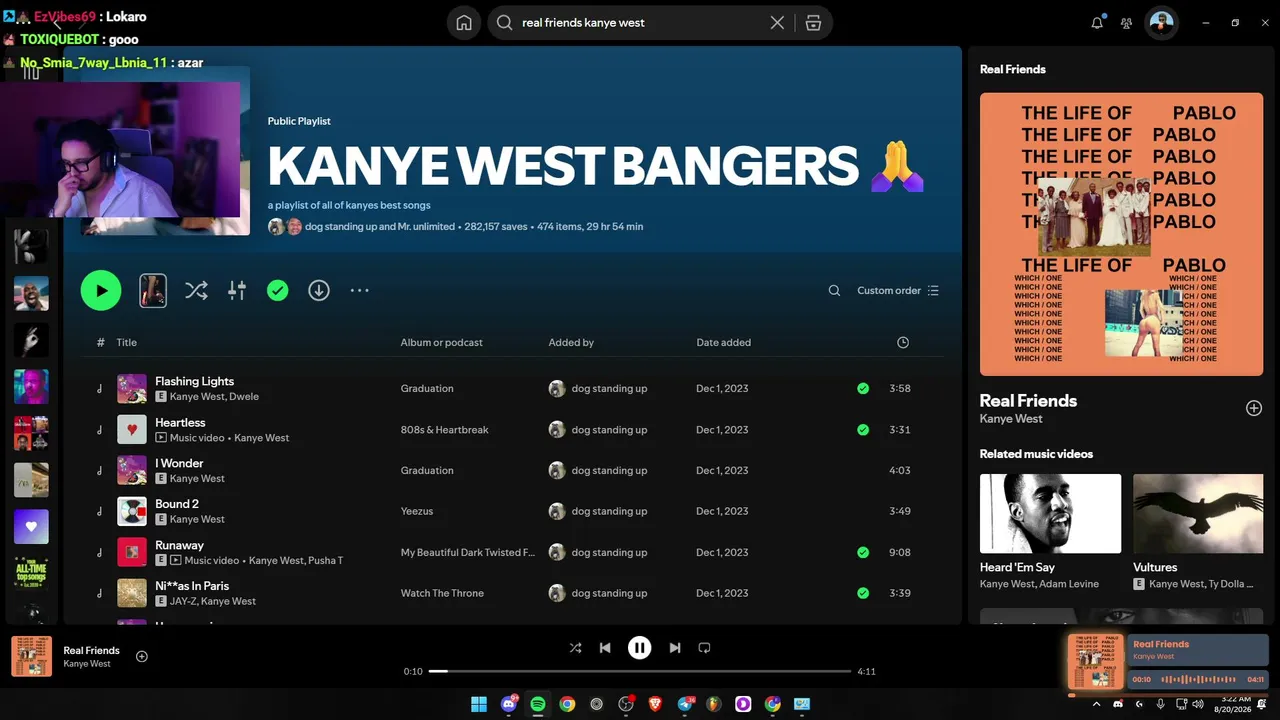Open more options for the playlist

[x=360, y=291]
